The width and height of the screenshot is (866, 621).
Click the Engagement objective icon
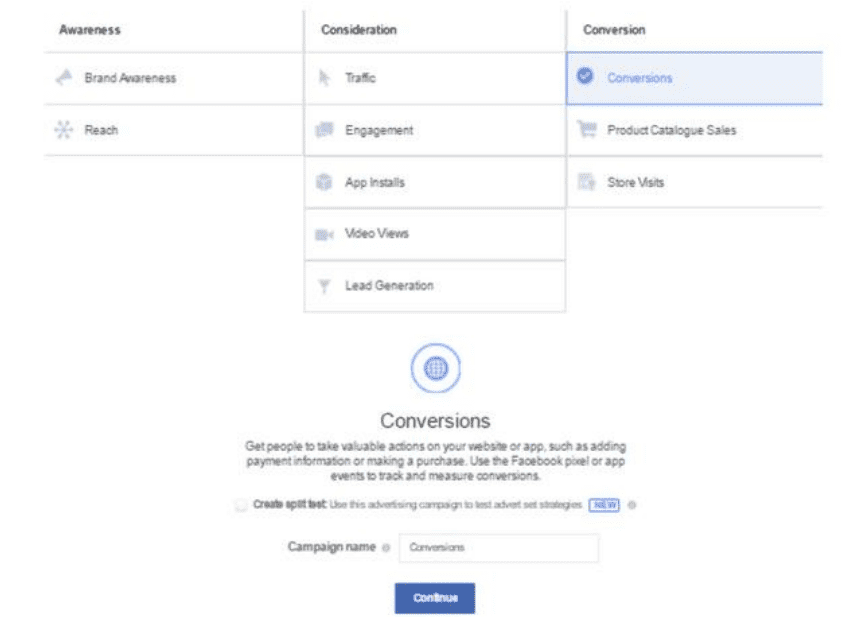324,130
